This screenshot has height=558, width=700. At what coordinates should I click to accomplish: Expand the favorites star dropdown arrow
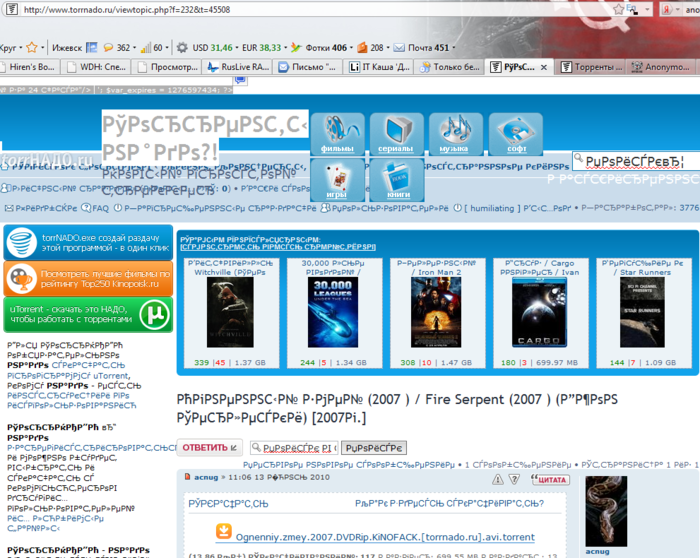click(42, 47)
